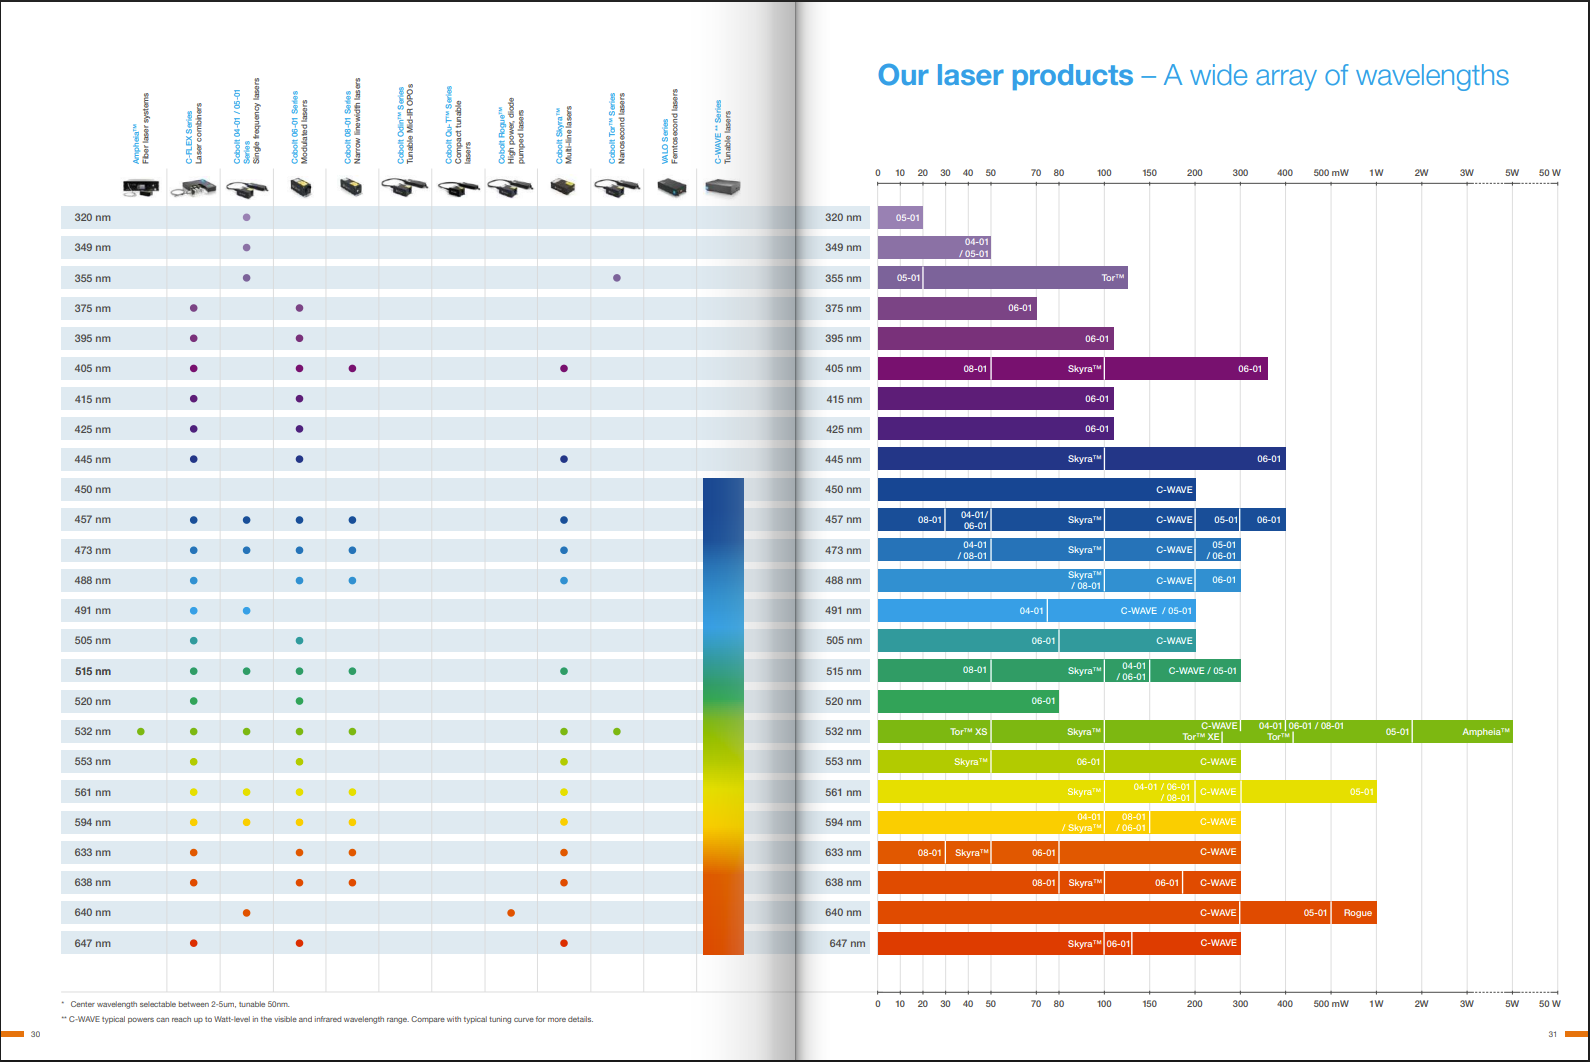Select the C-FLEX laser combiner product image
Viewport: 1590px width, 1062px height.
coord(193,187)
